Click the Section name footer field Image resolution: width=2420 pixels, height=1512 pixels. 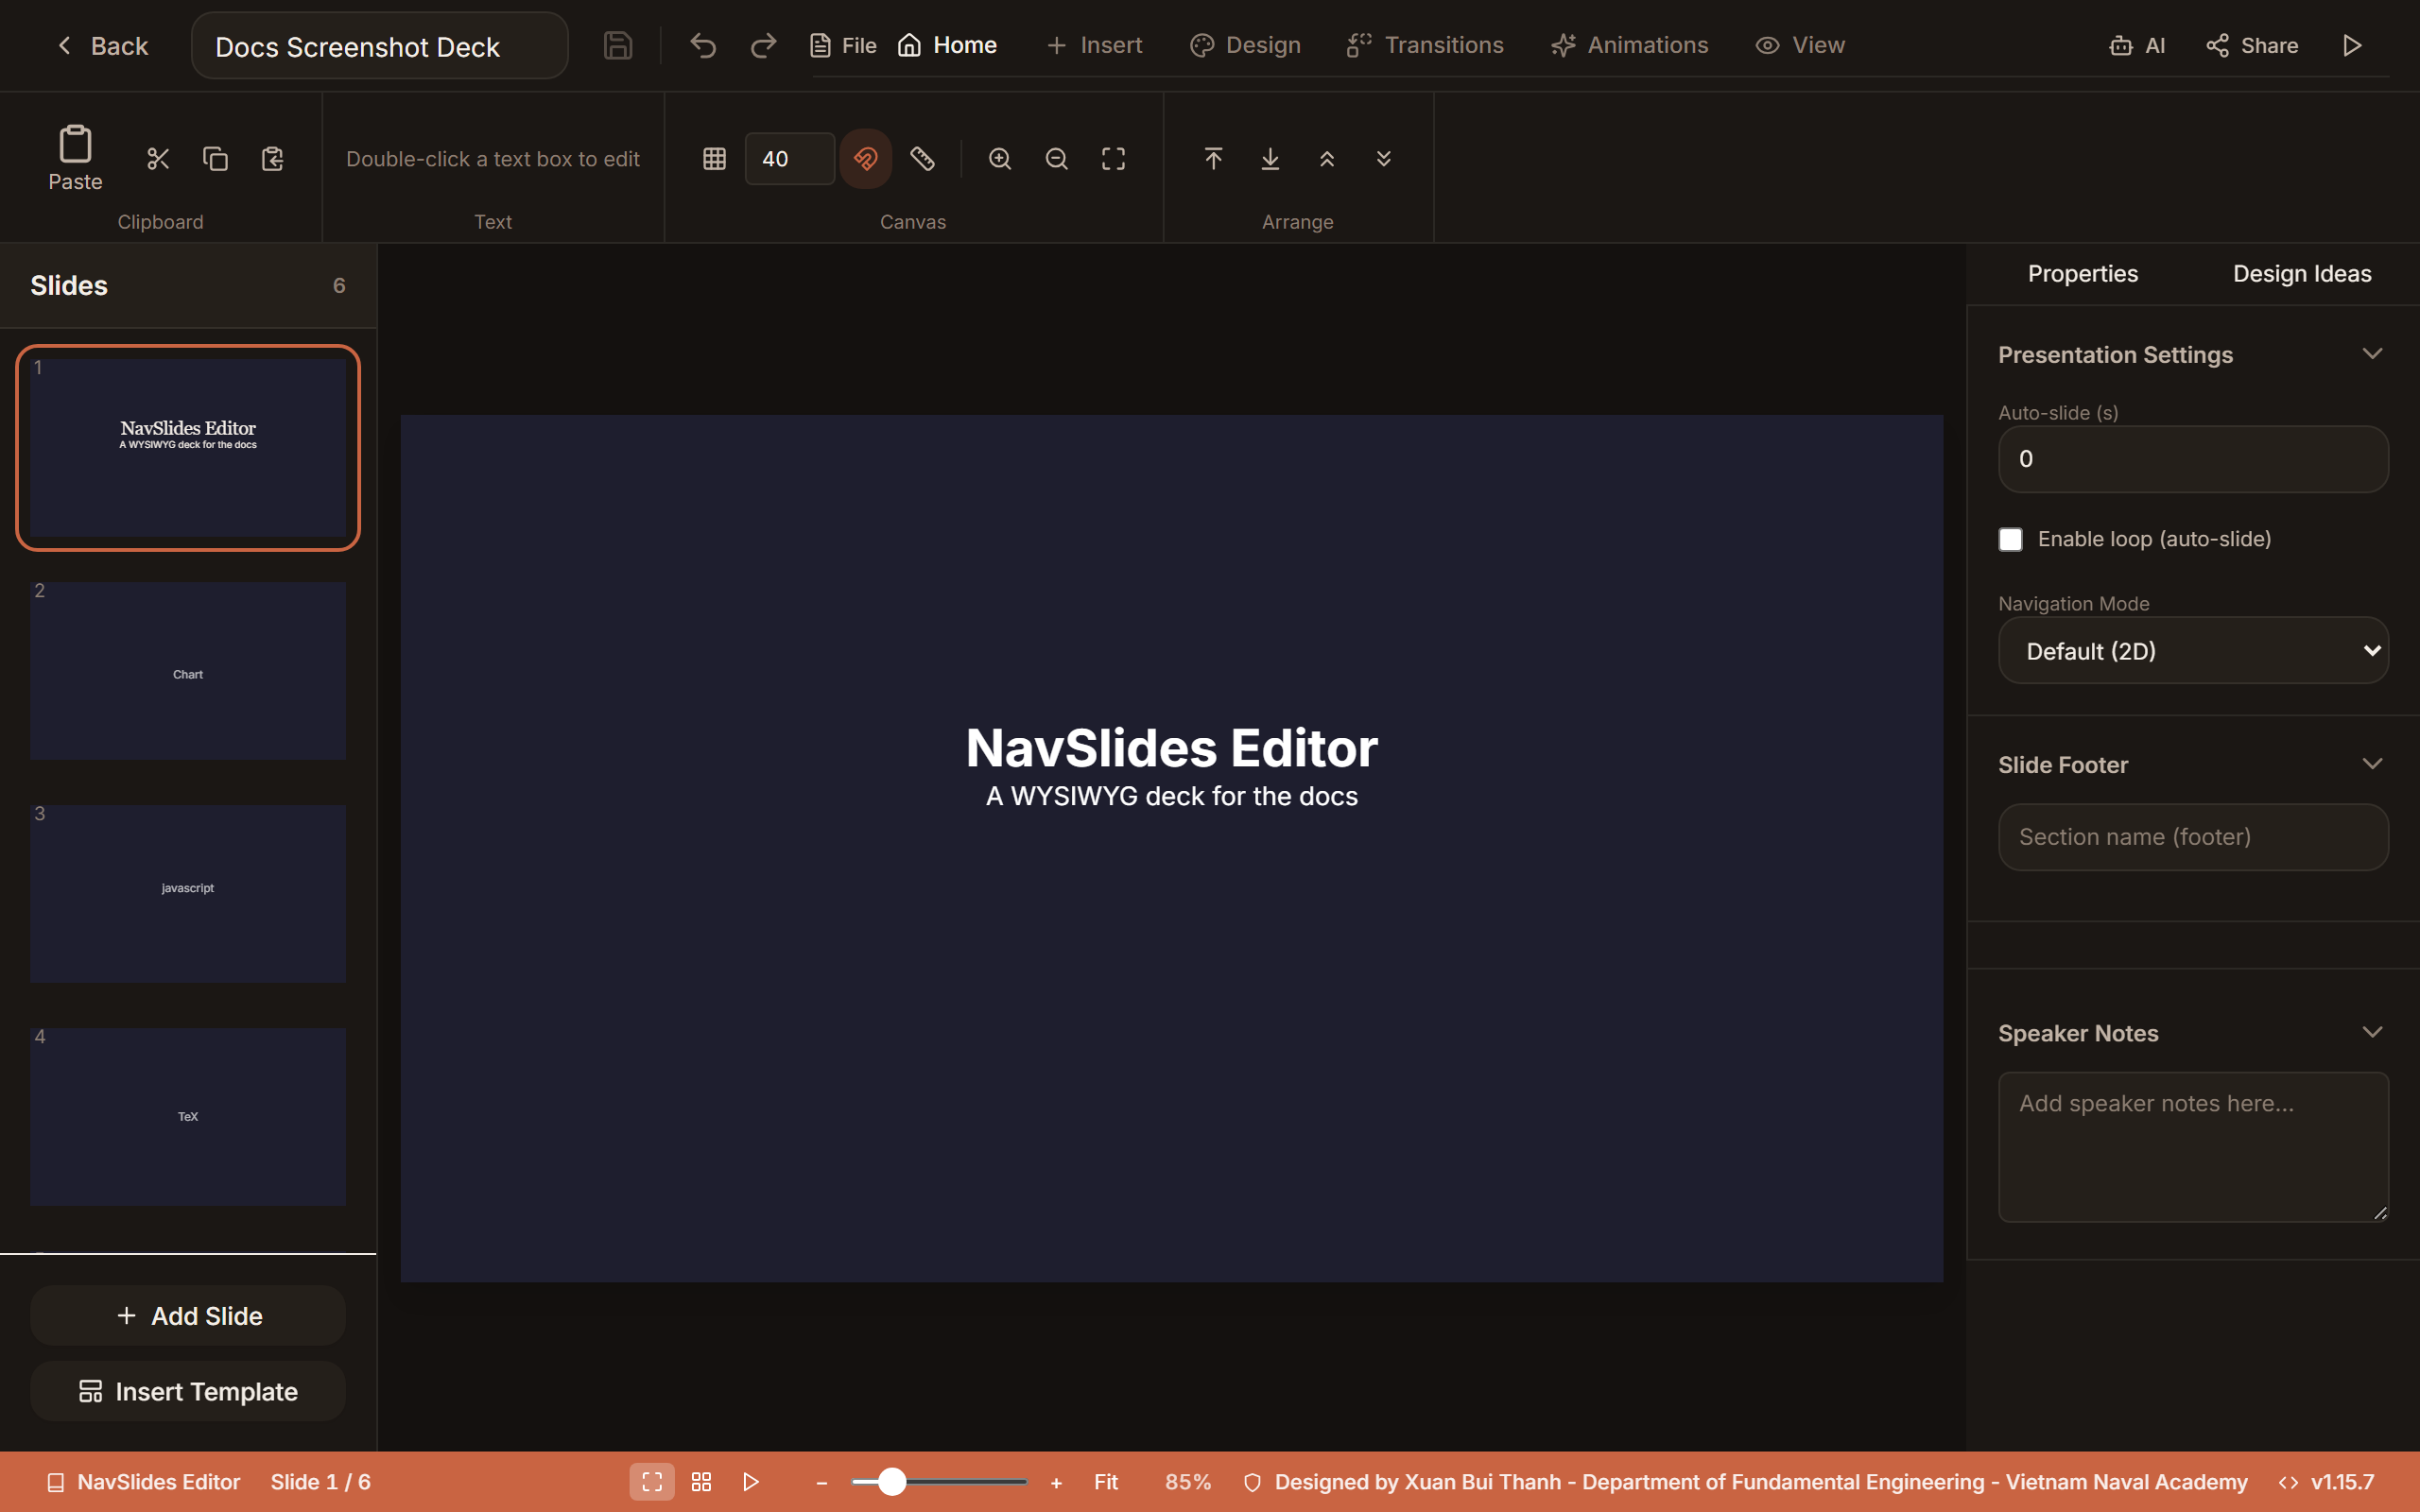2193,837
